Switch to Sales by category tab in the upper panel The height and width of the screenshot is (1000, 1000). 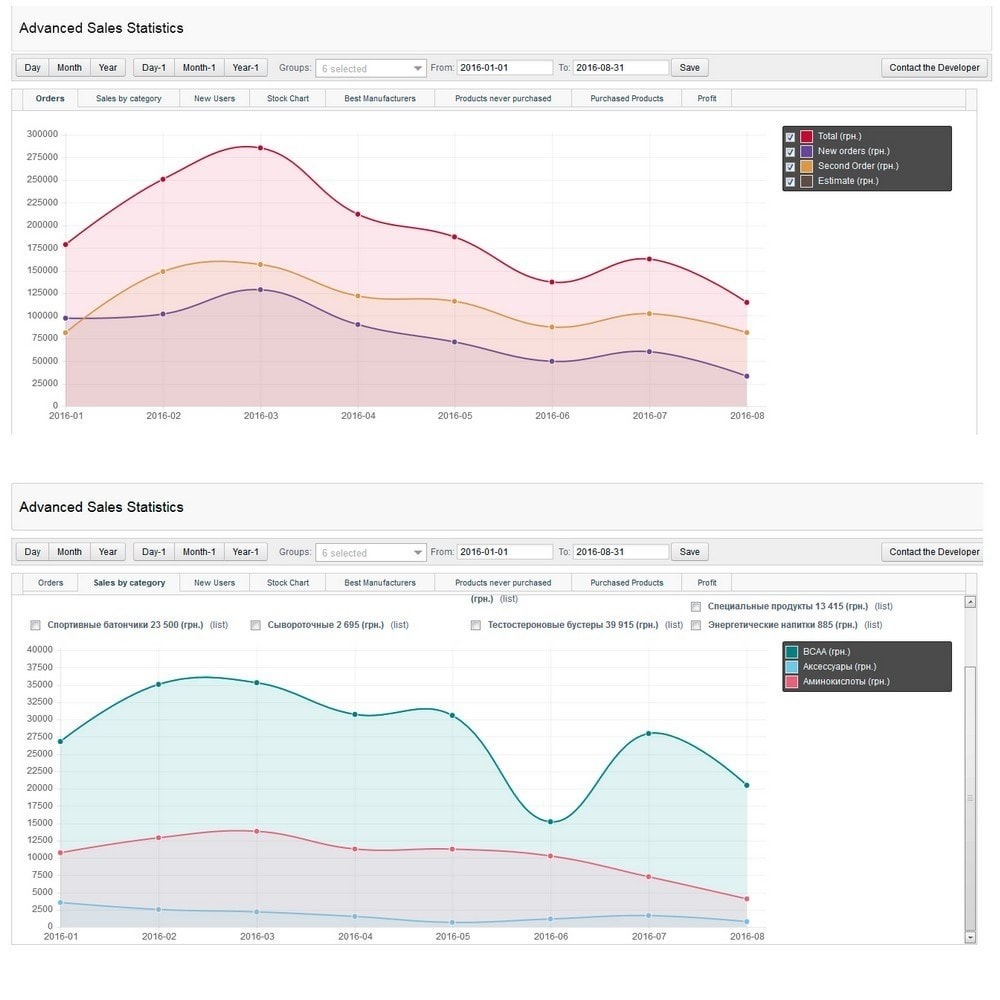click(129, 98)
